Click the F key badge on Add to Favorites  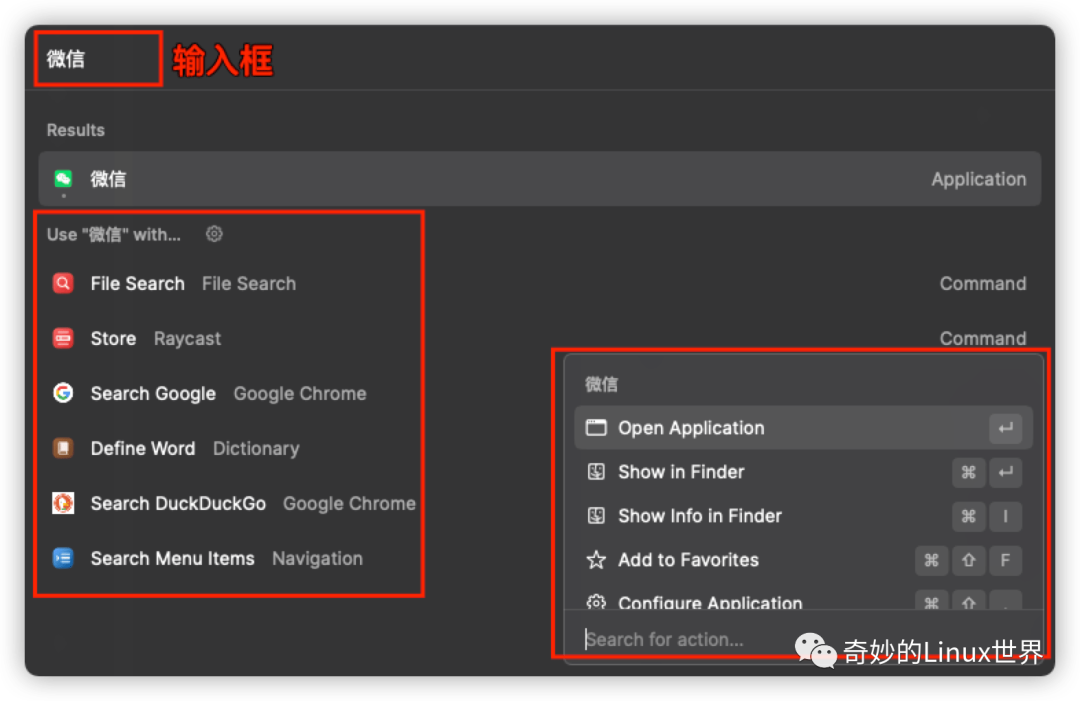pyautogui.click(x=1005, y=560)
